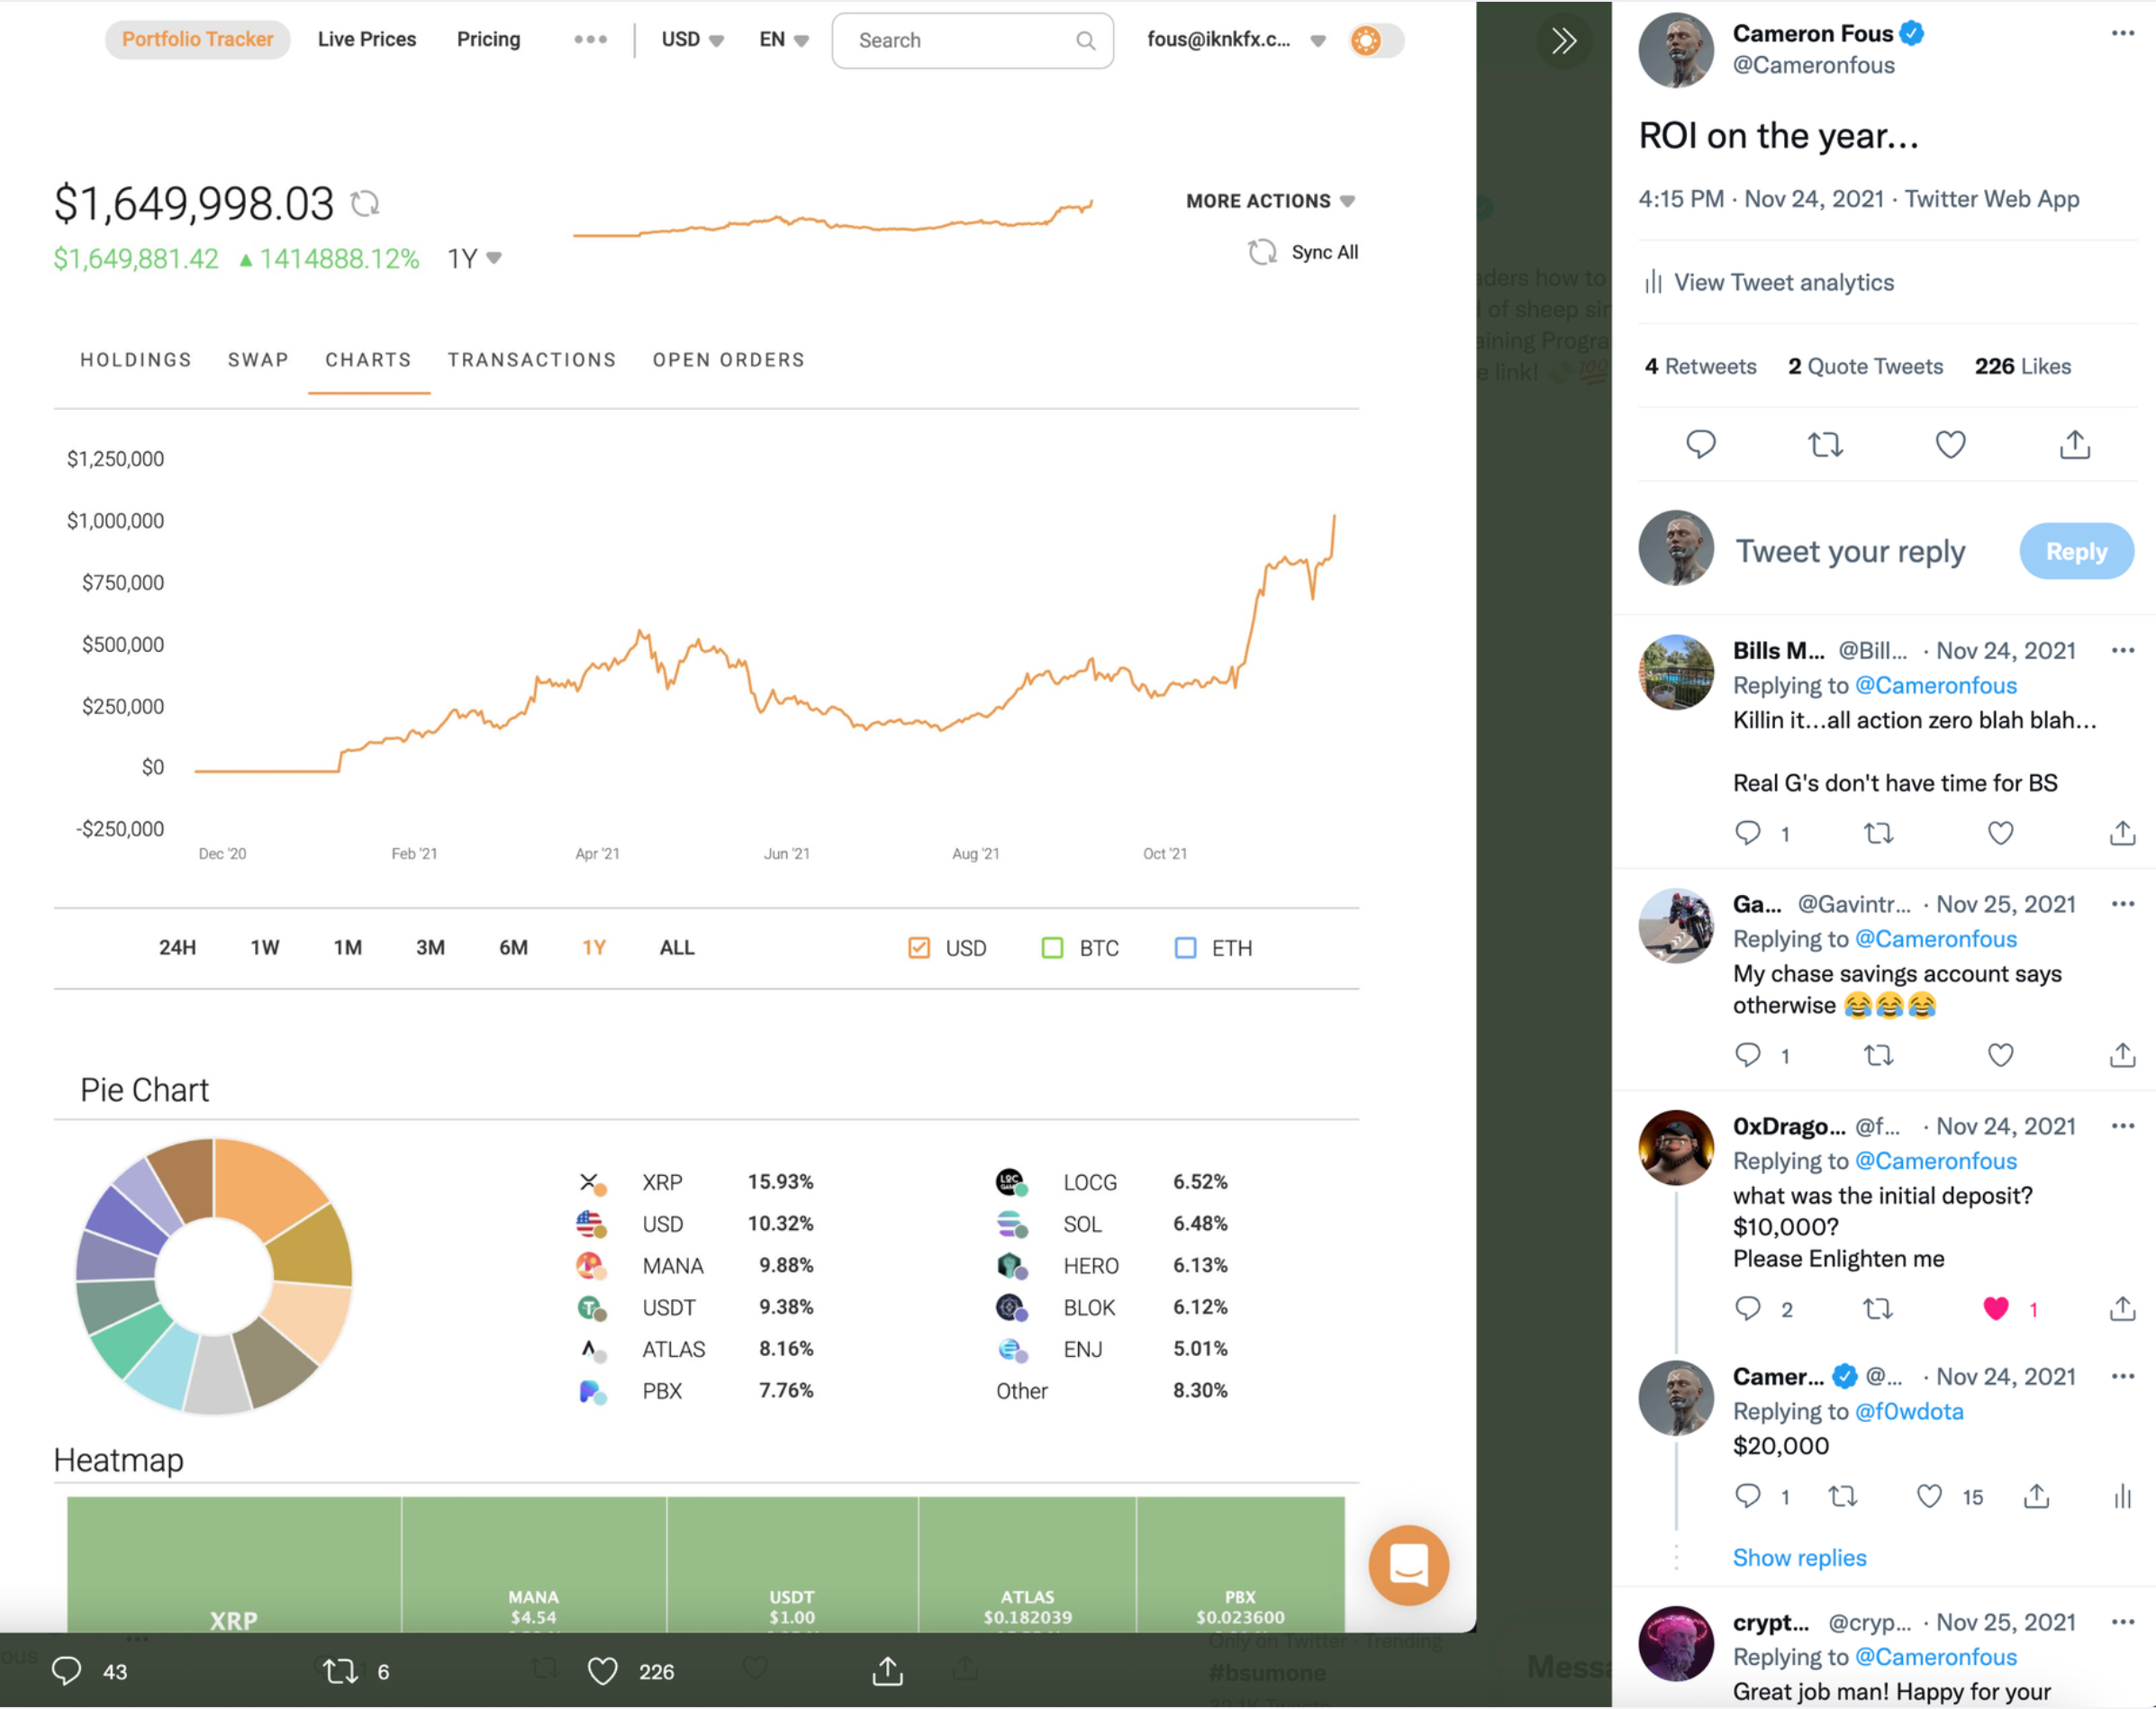The height and width of the screenshot is (1709, 2156).
Task: Select the CHARTS tab
Action: tap(368, 360)
